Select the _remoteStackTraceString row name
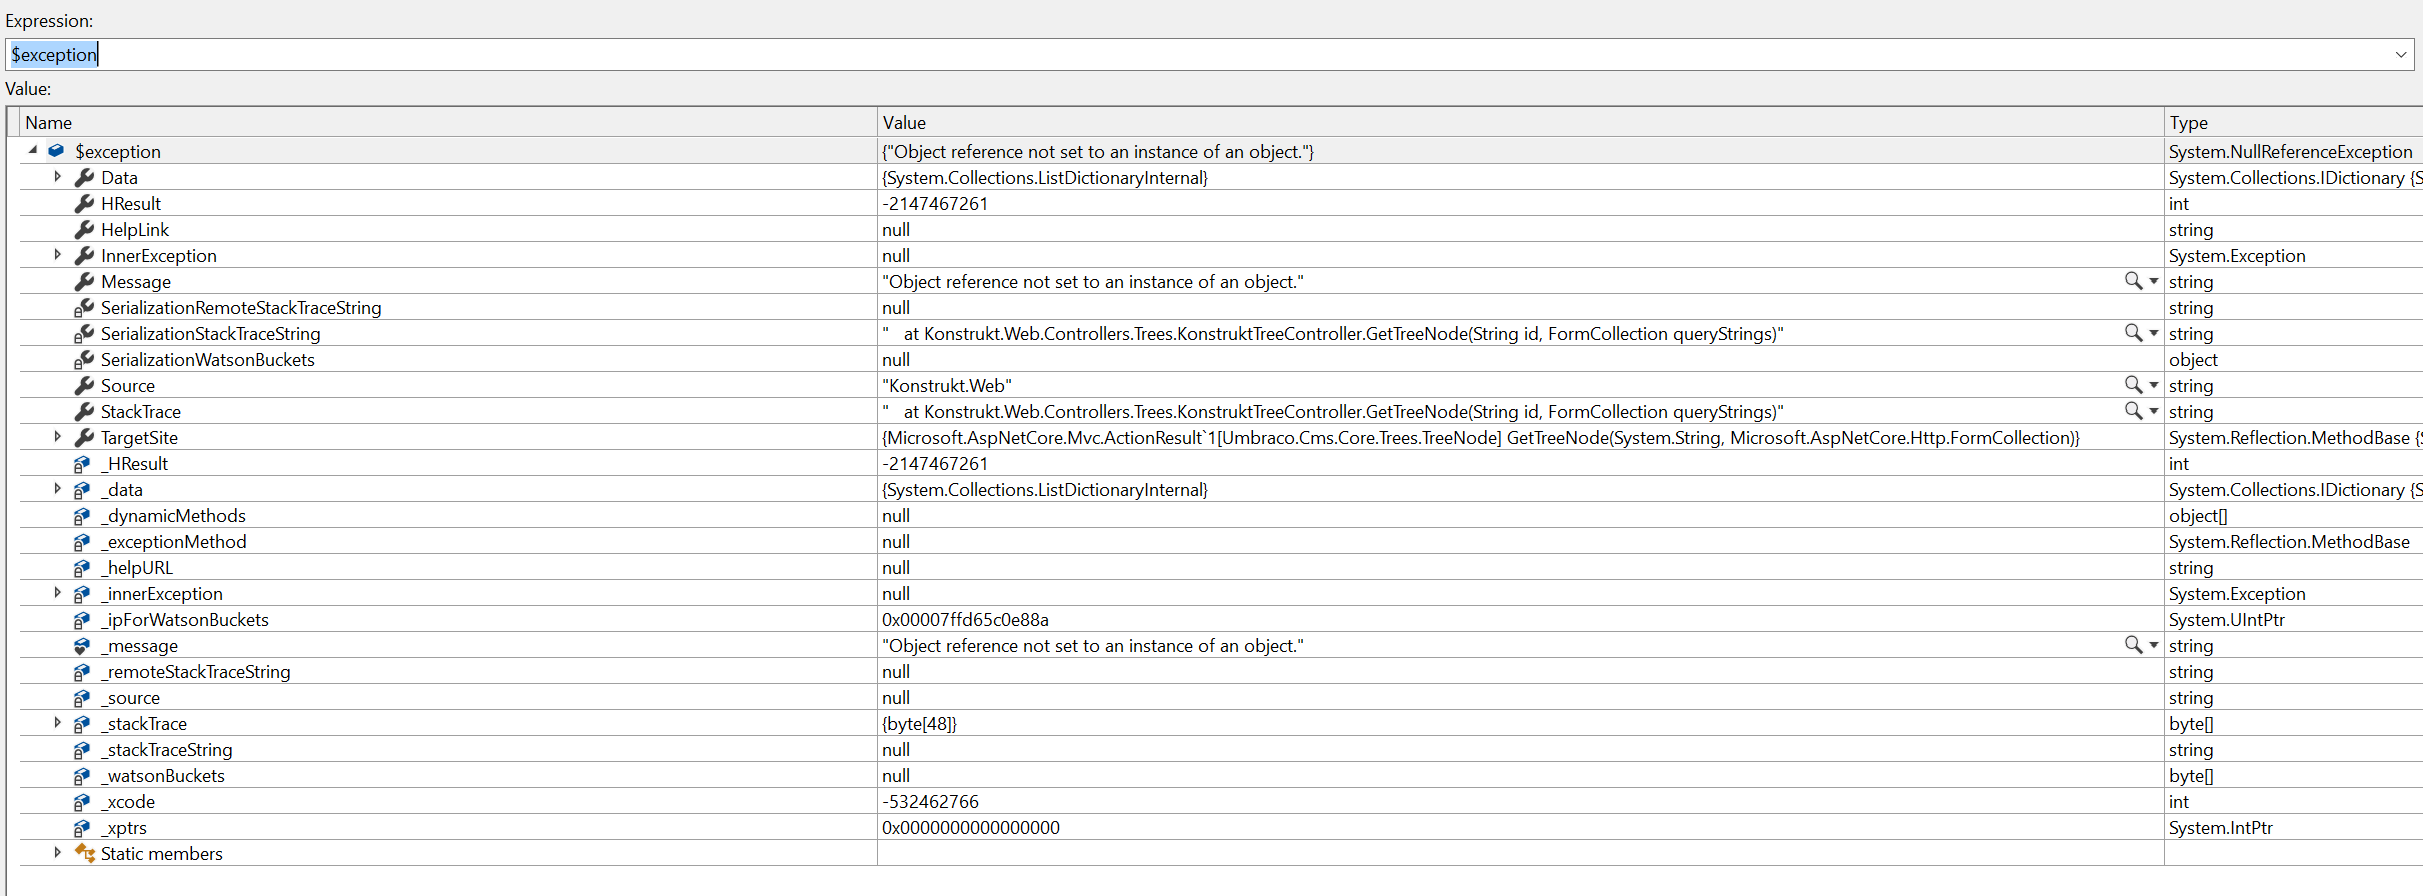 (x=196, y=671)
